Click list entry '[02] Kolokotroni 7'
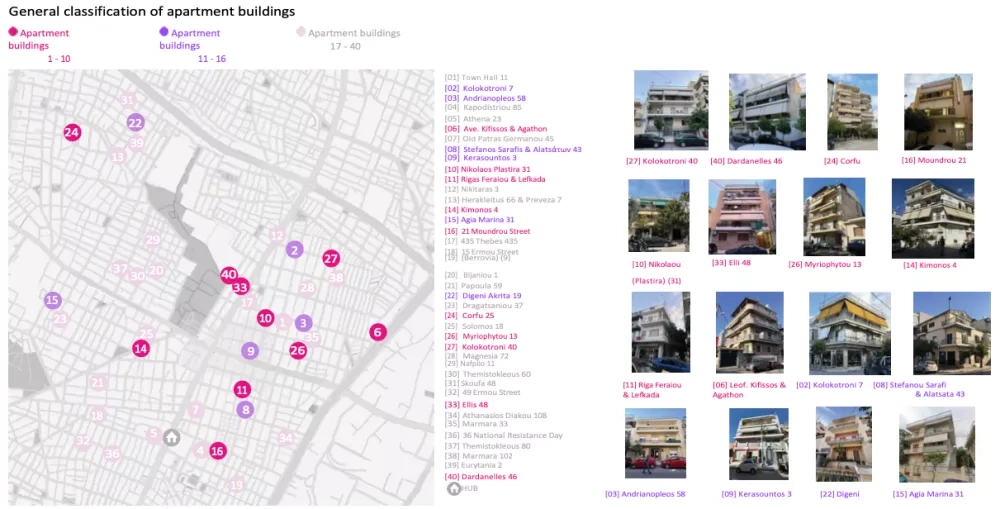Screen dimensions: 1000x509 point(479,88)
